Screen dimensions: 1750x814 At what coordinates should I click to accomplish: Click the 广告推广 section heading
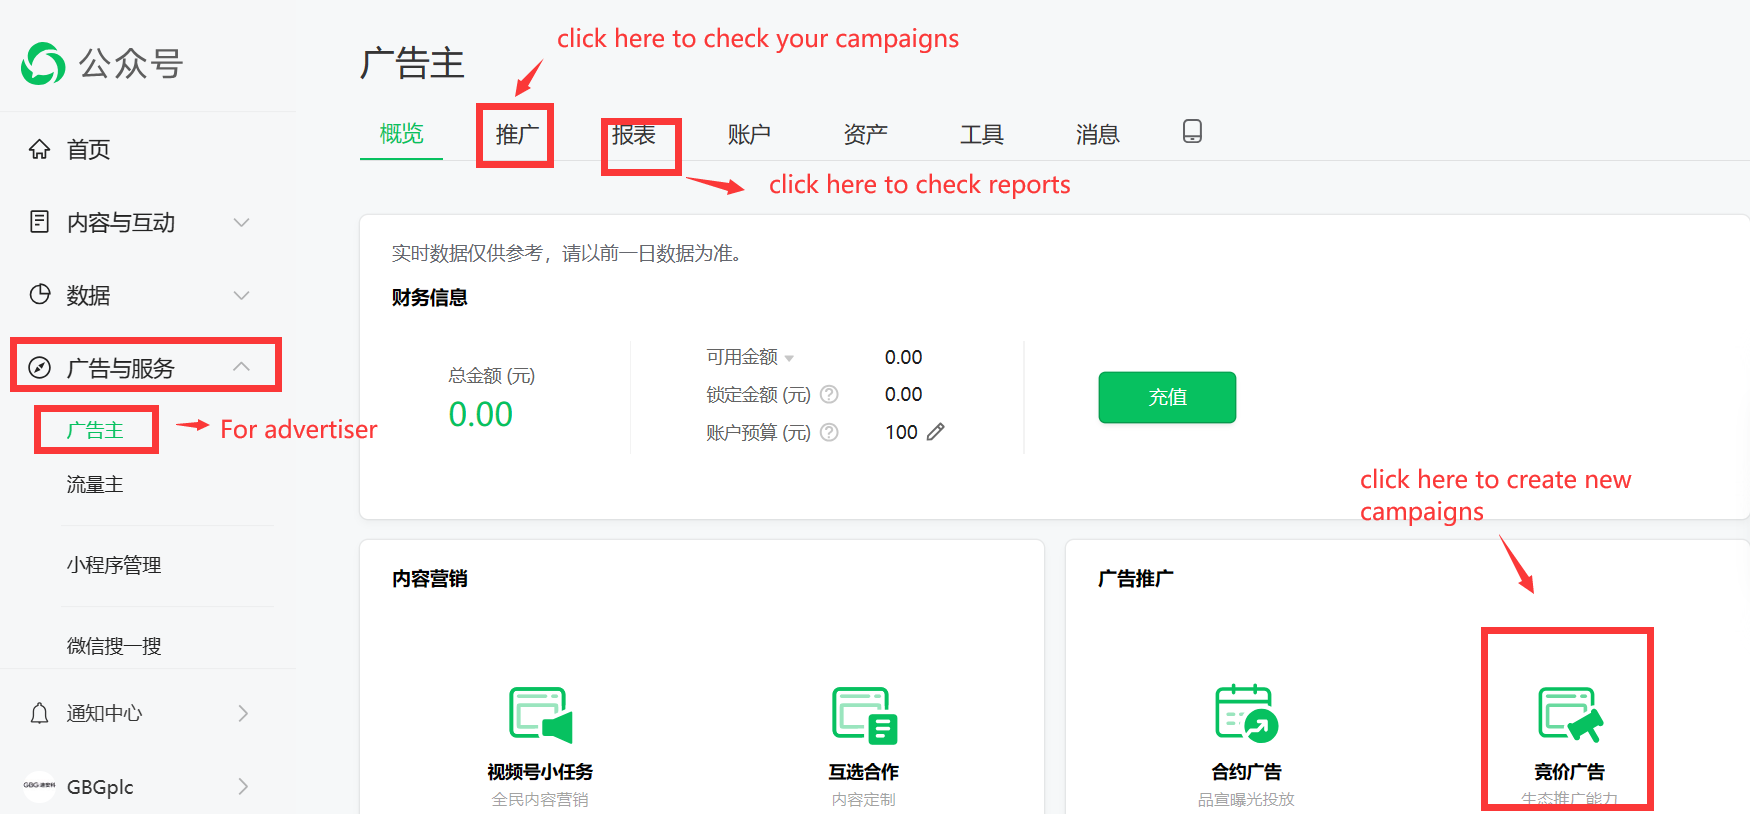[x=1135, y=578]
